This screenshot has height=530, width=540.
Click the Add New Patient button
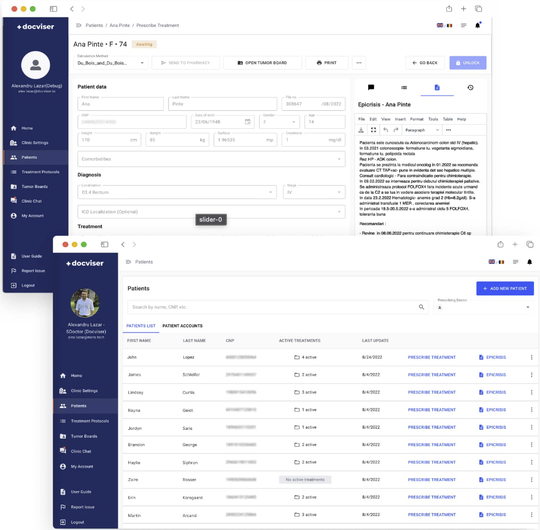click(505, 289)
